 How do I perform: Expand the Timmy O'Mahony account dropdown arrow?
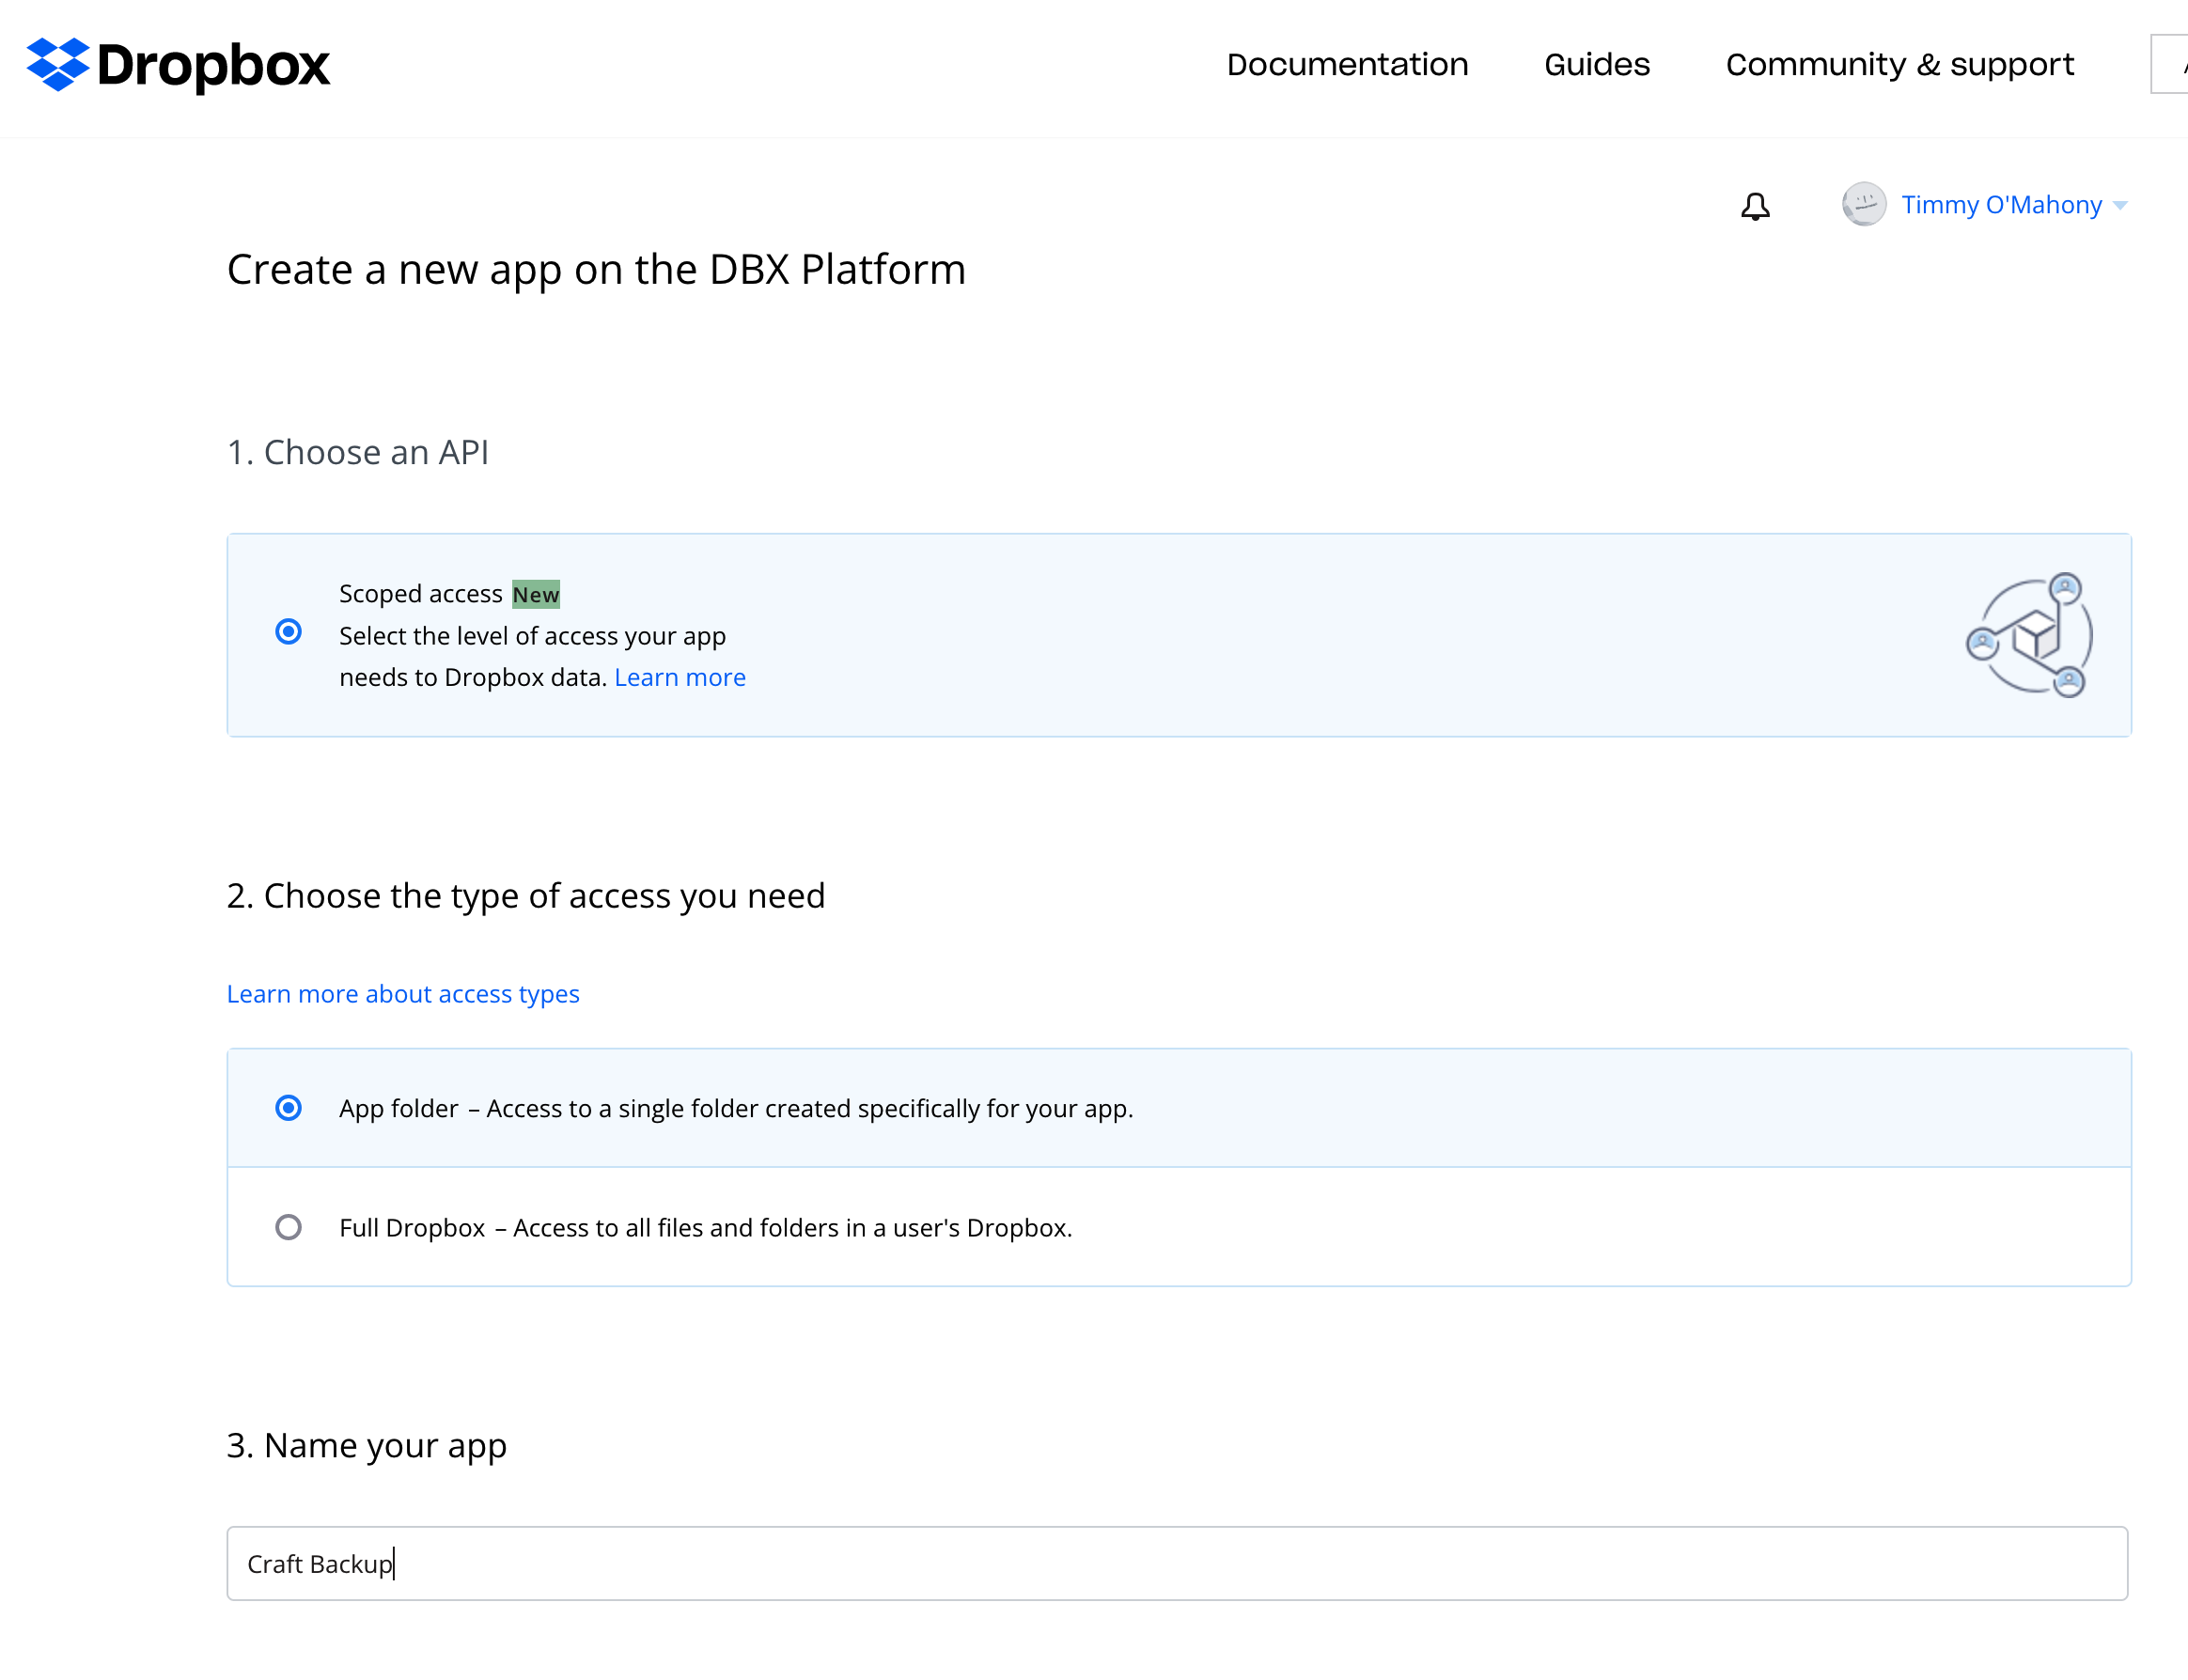(x=2120, y=206)
